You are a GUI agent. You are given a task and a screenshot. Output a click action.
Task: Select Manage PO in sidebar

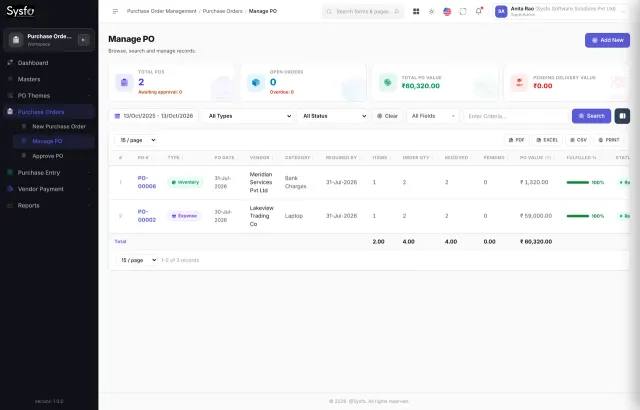pos(54,141)
